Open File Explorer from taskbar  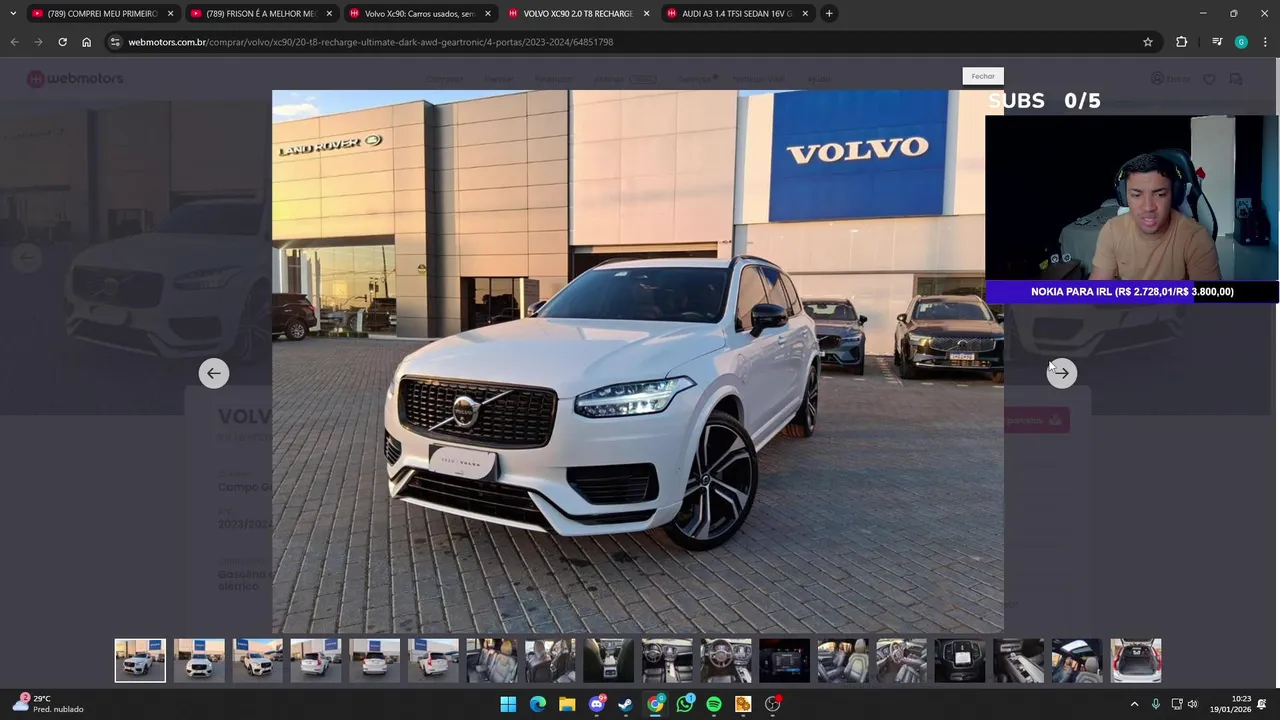[567, 704]
